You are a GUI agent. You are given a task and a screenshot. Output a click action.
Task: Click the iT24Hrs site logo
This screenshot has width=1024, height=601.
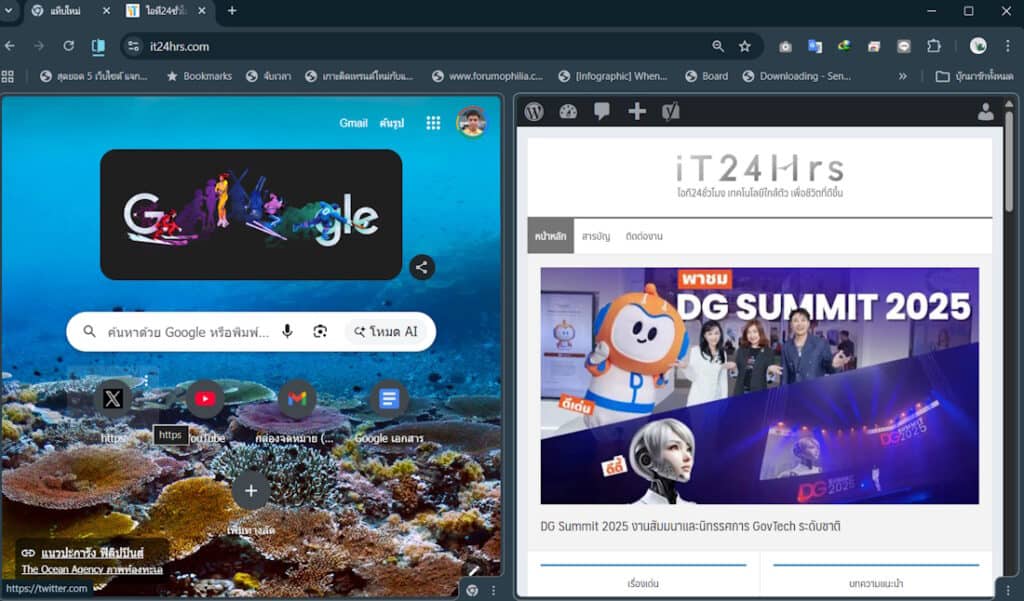click(x=760, y=175)
